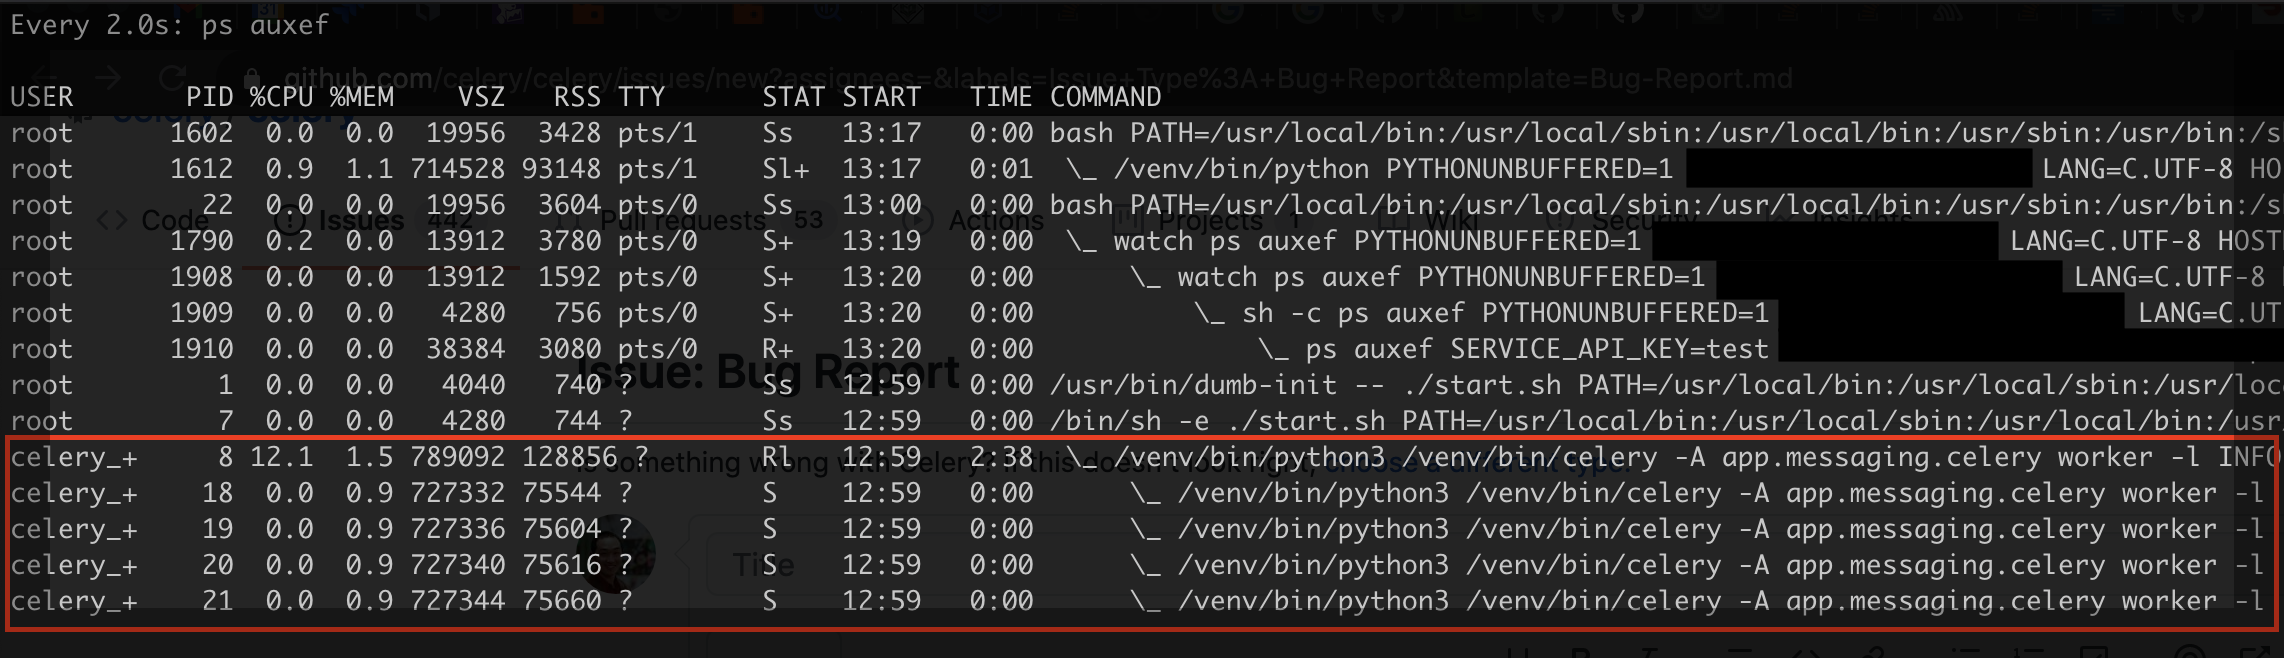
Task: Click the VSZ value 727344
Action: click(x=457, y=601)
